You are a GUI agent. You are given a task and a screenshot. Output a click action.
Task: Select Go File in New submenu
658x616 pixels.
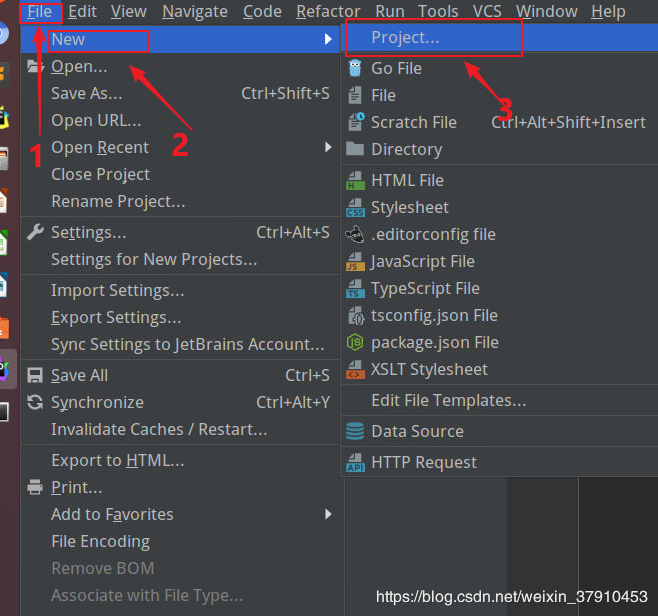(x=499, y=68)
